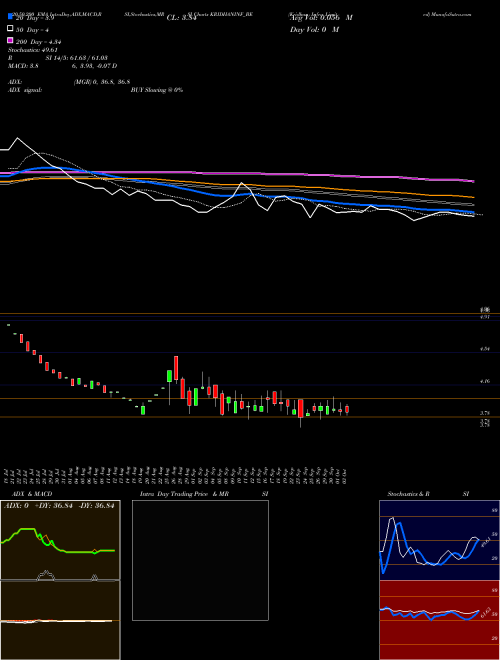
Task: Click the 'BUY Slowing @ 0%' signal text
Action: 157,90
